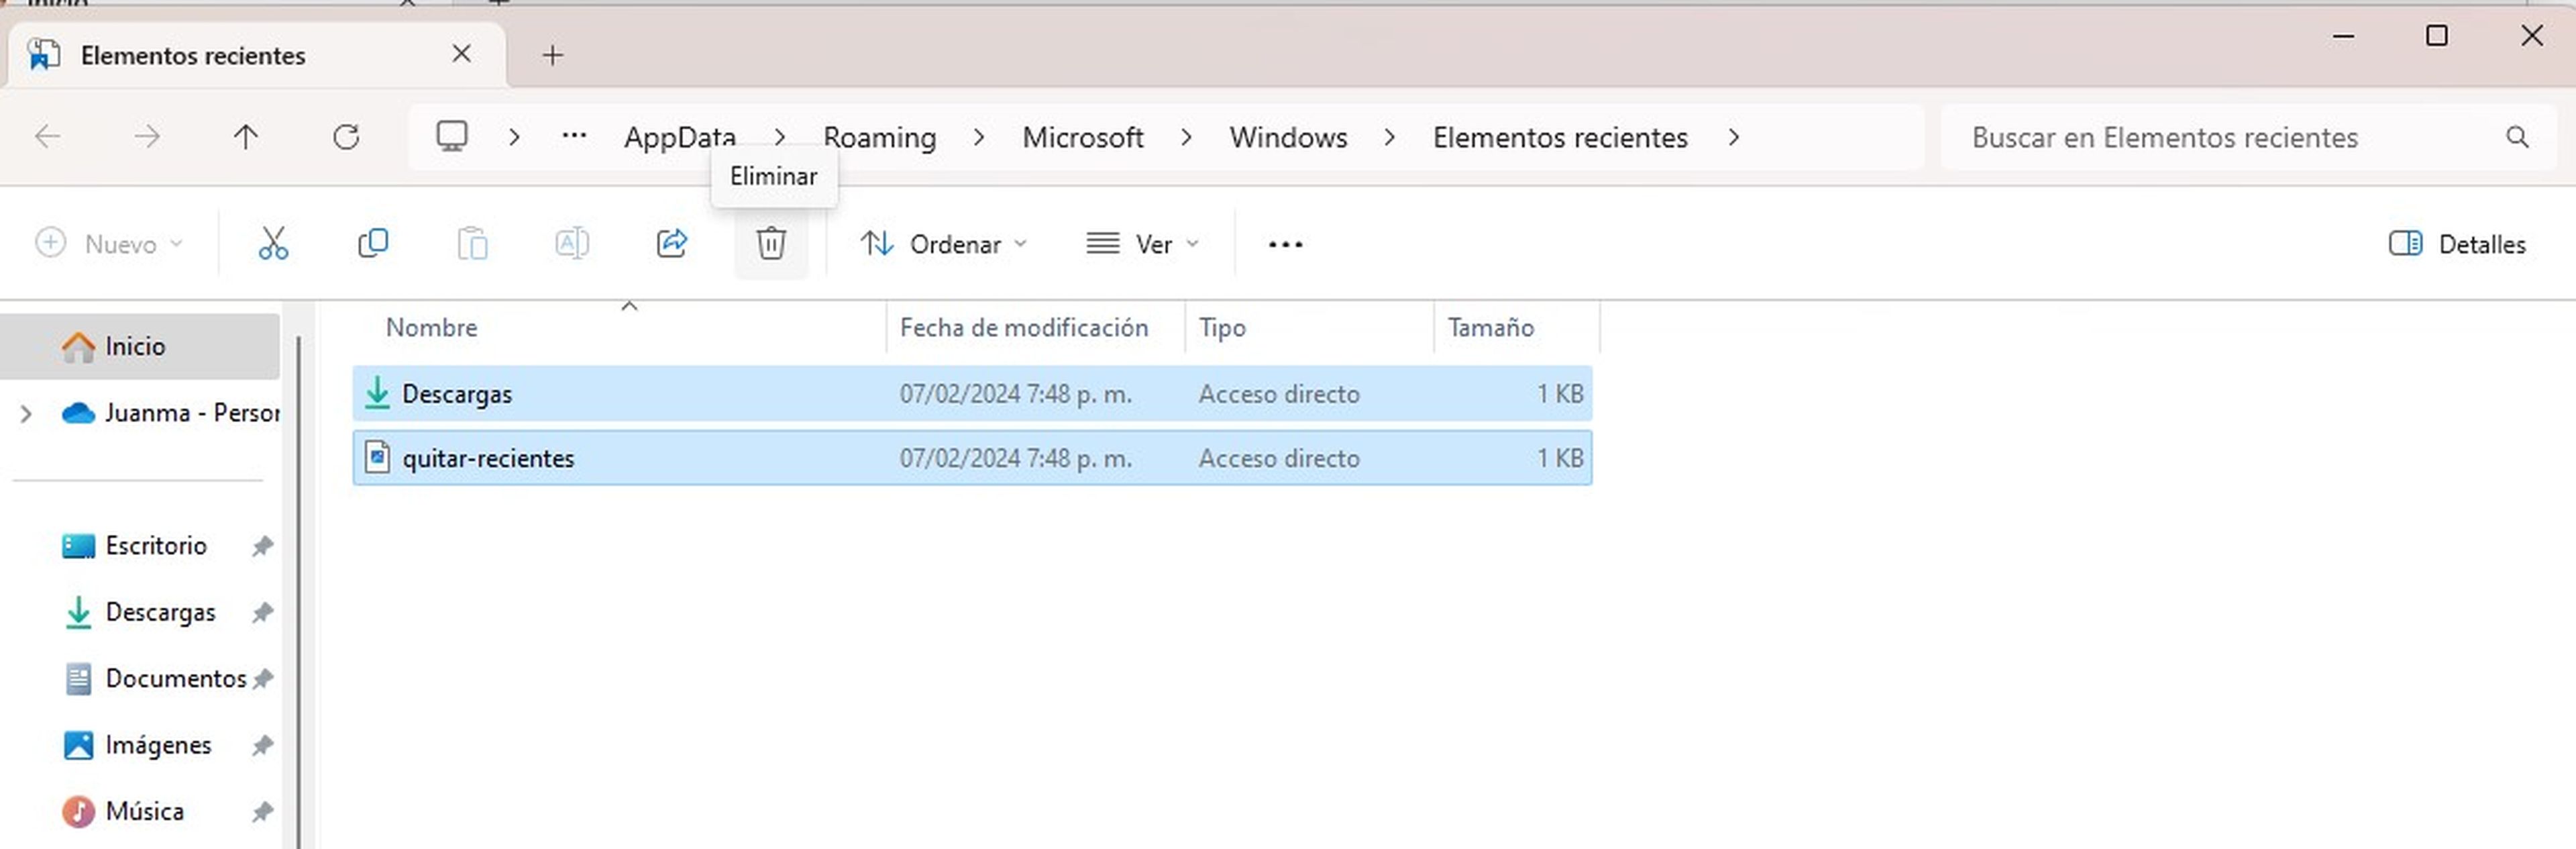
Task: Expand chevron after Microsoft breadcrumb
Action: pos(1186,137)
